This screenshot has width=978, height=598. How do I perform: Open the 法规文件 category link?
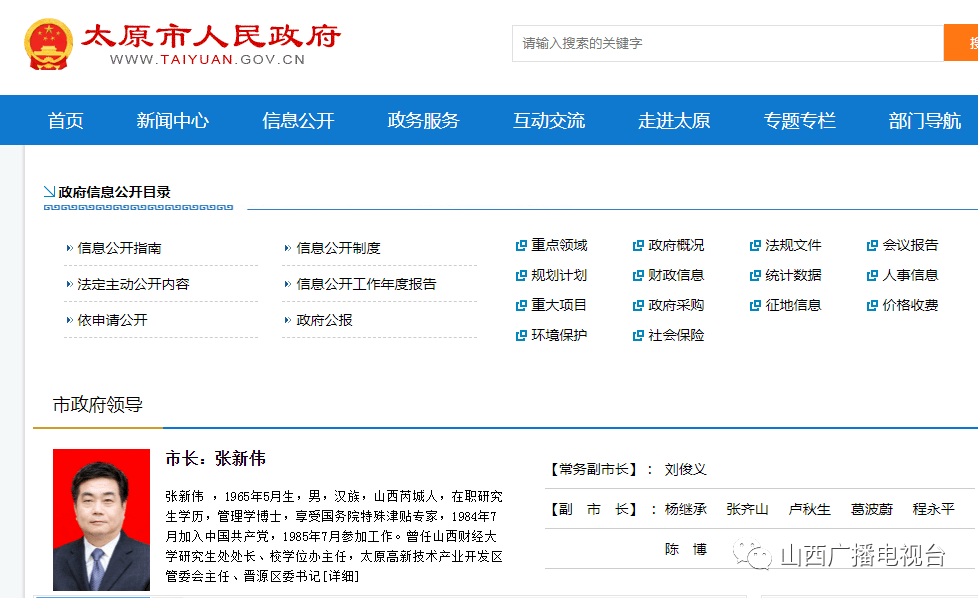point(793,245)
